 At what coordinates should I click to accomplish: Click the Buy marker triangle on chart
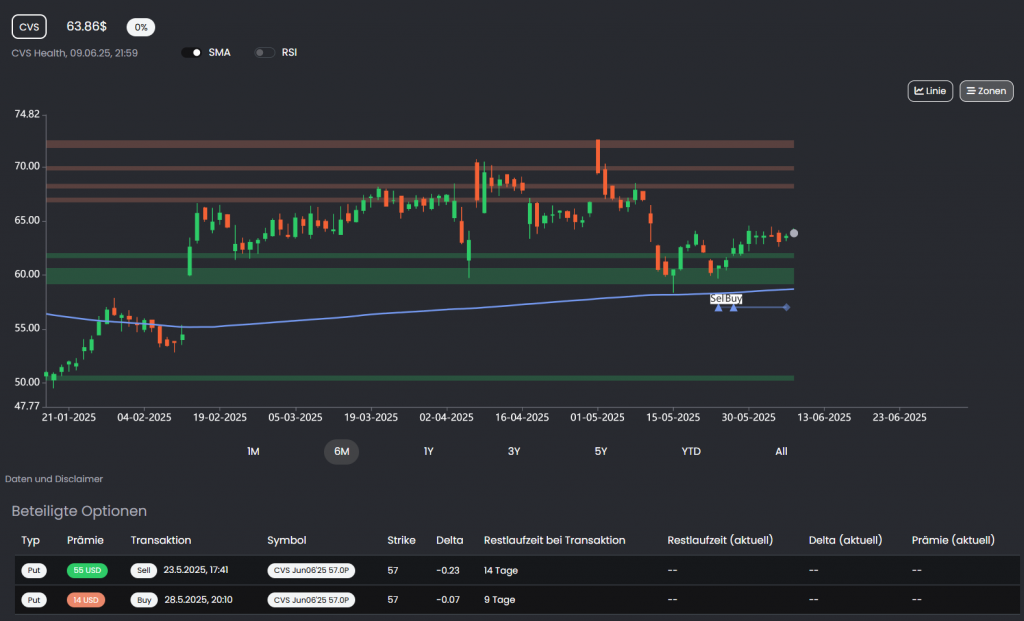733,308
